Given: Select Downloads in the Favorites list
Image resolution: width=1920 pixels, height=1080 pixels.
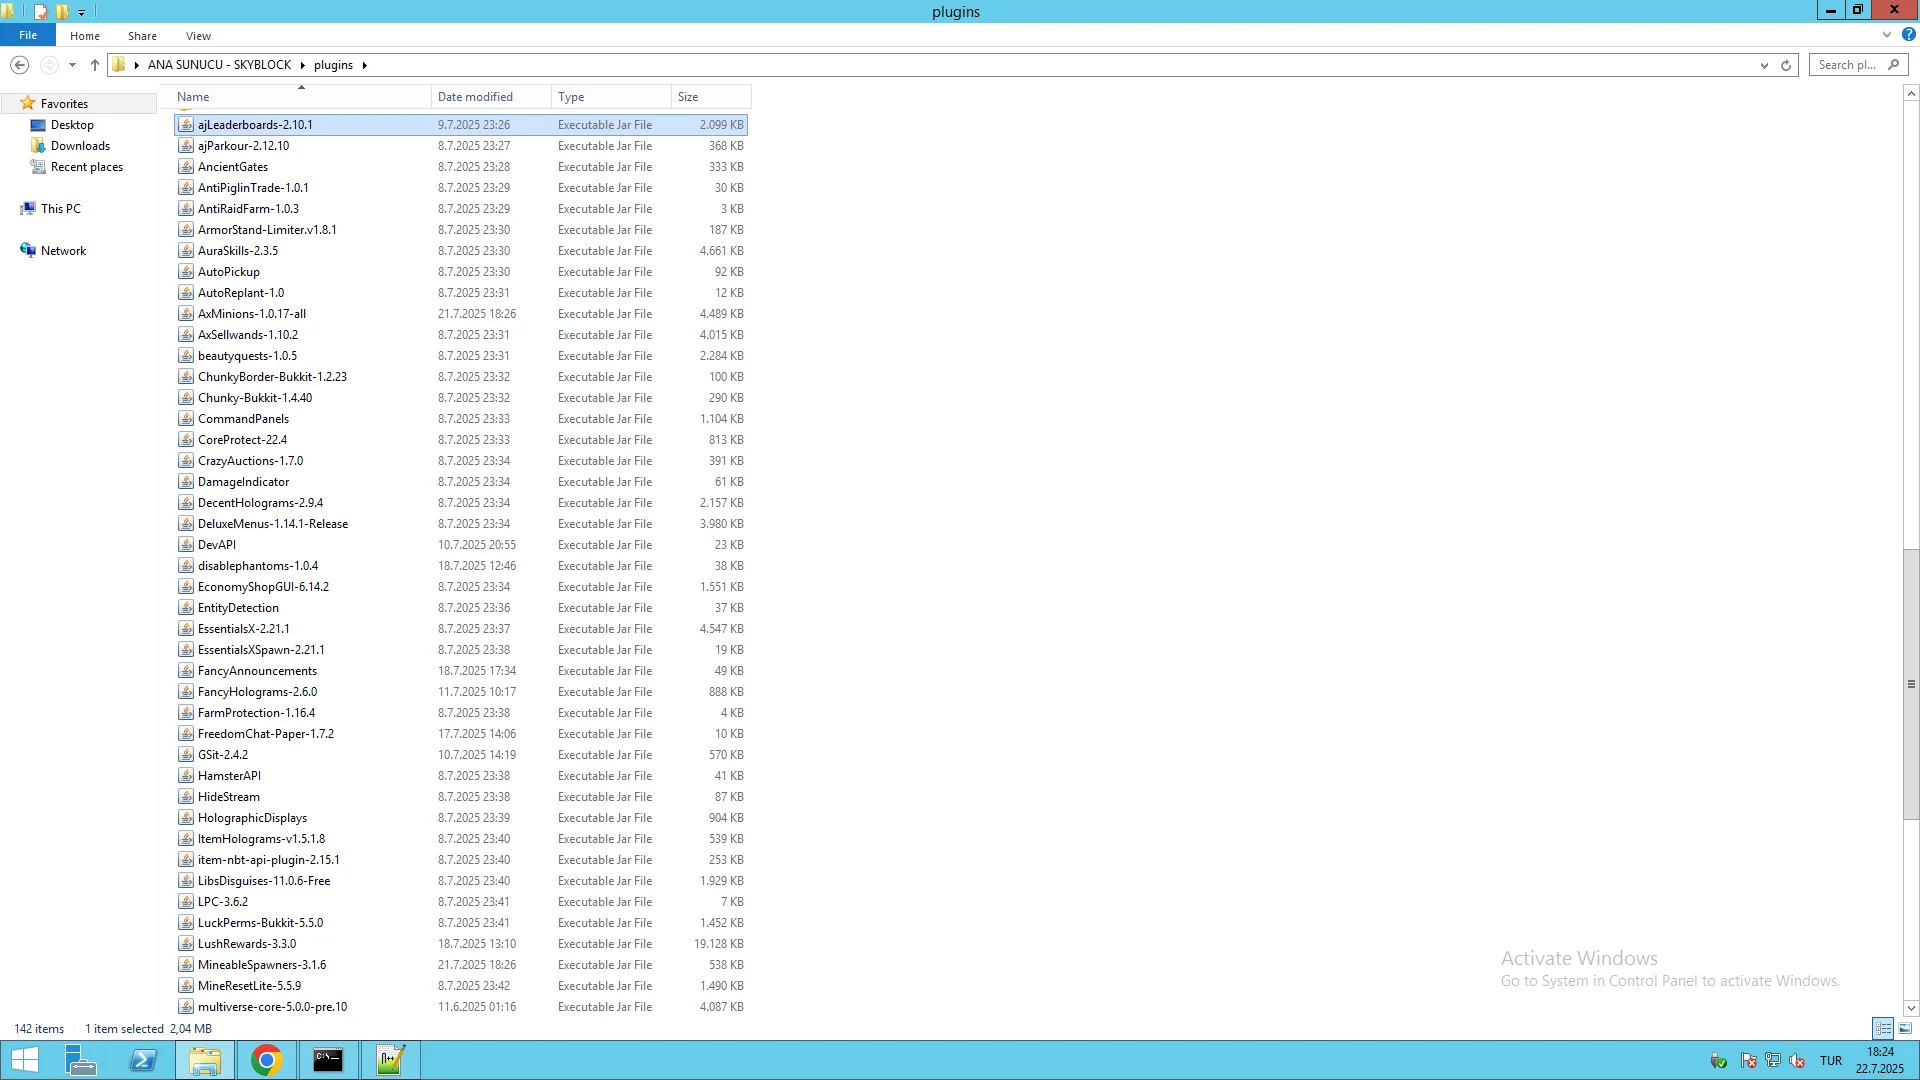Looking at the screenshot, I should pos(80,146).
